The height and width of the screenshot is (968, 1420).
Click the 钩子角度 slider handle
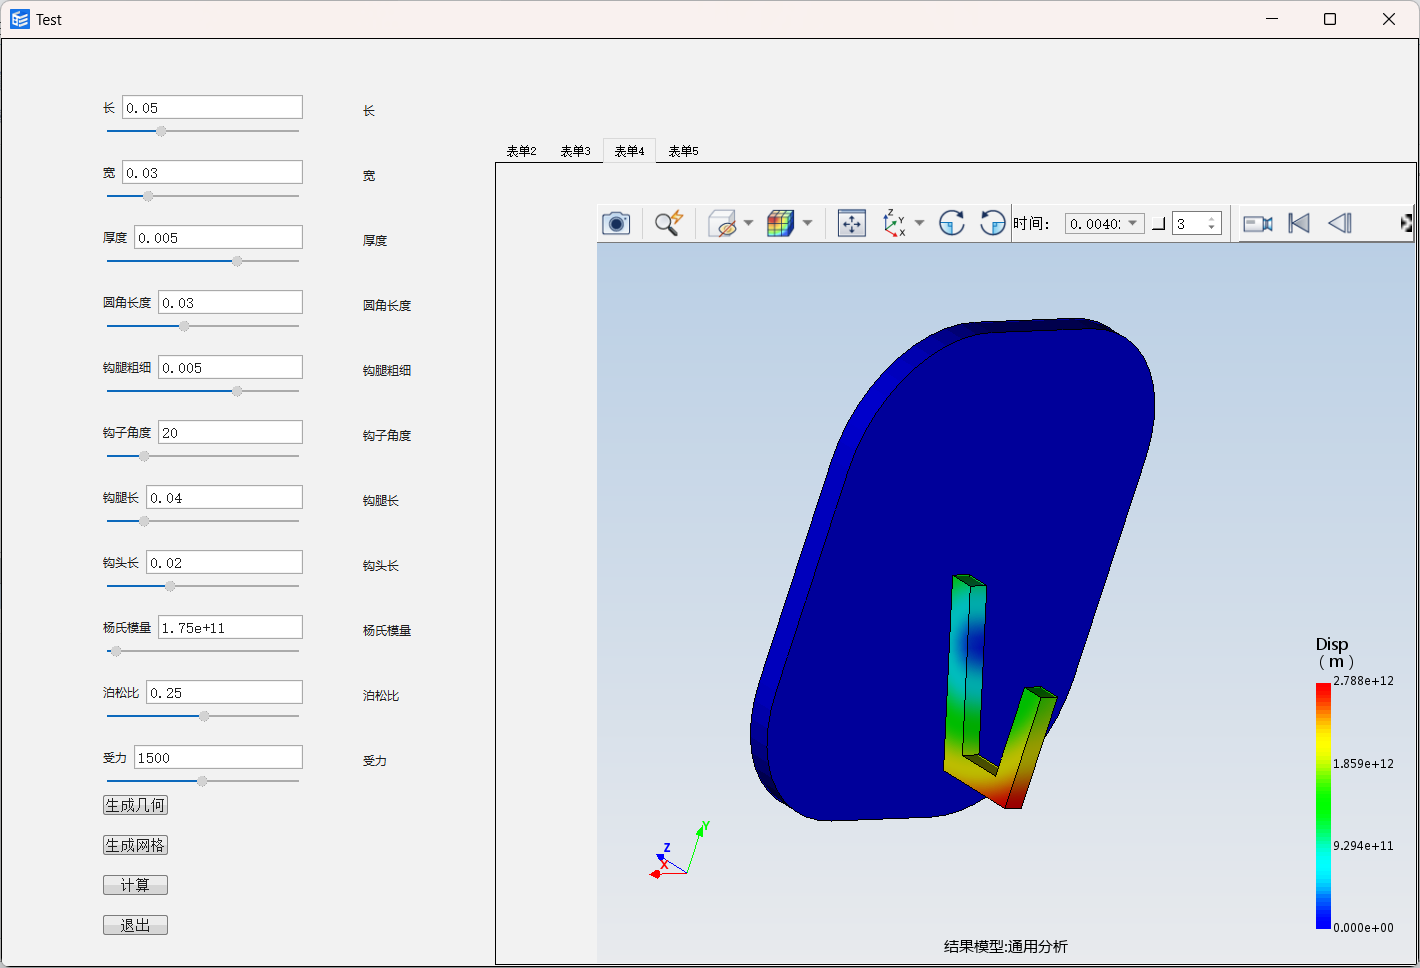144,456
